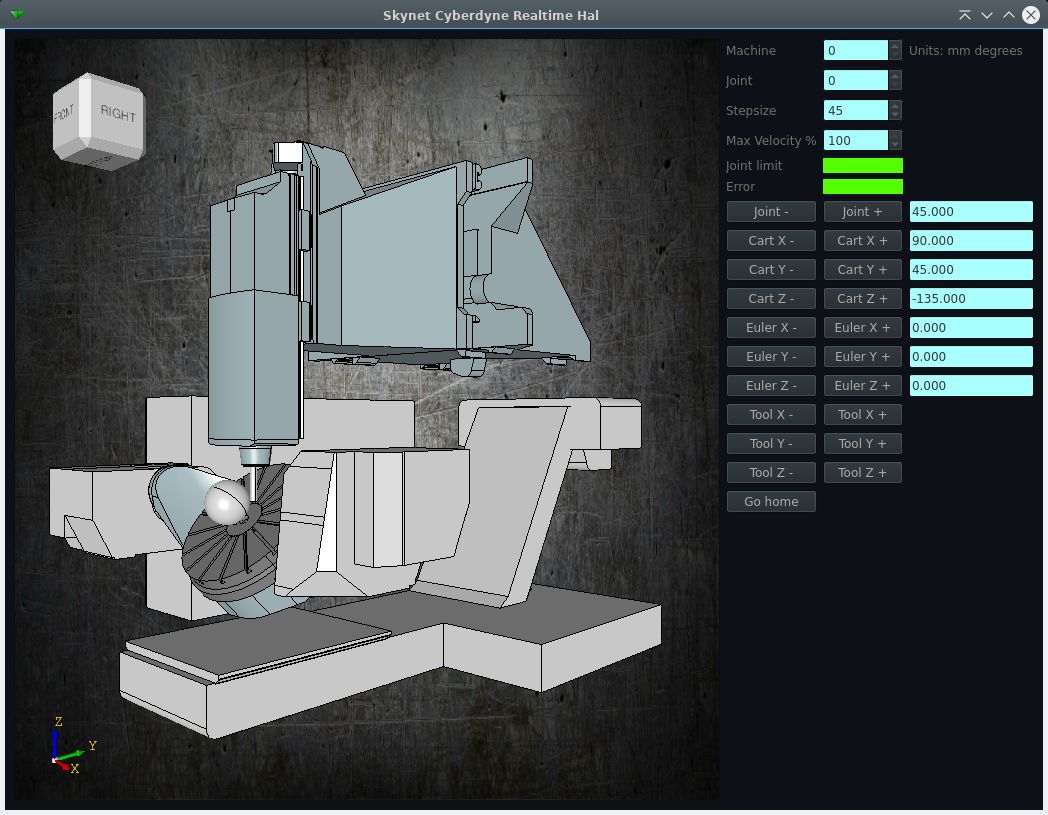This screenshot has width=1048, height=815.
Task: Decrement the Joint spinbox using down arrow
Action: pos(896,85)
